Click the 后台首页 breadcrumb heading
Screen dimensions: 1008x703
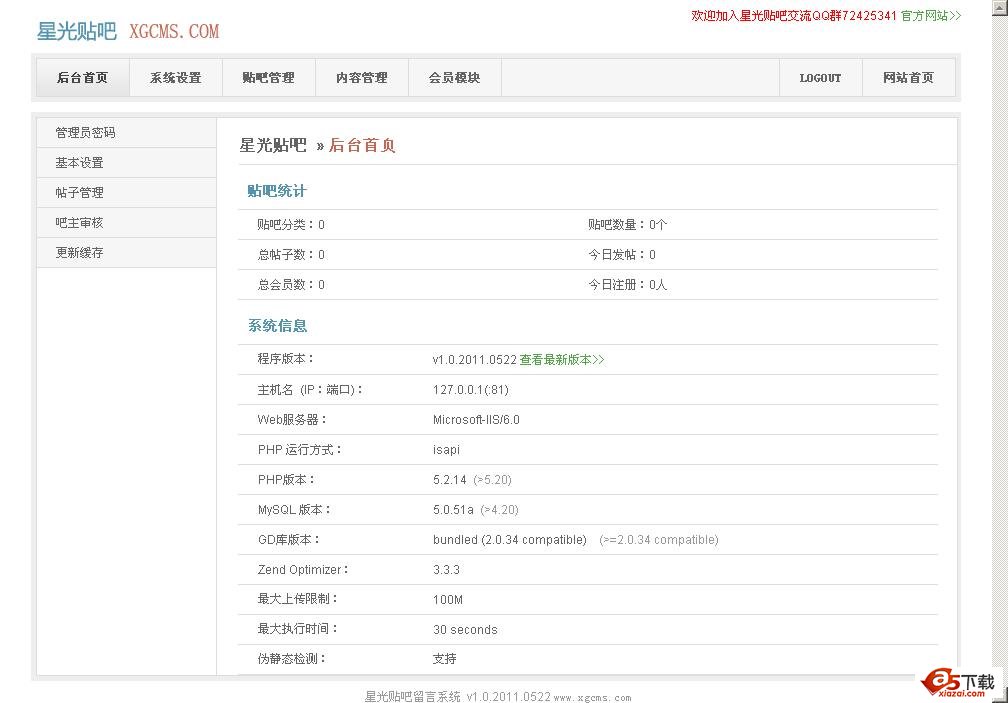362,146
